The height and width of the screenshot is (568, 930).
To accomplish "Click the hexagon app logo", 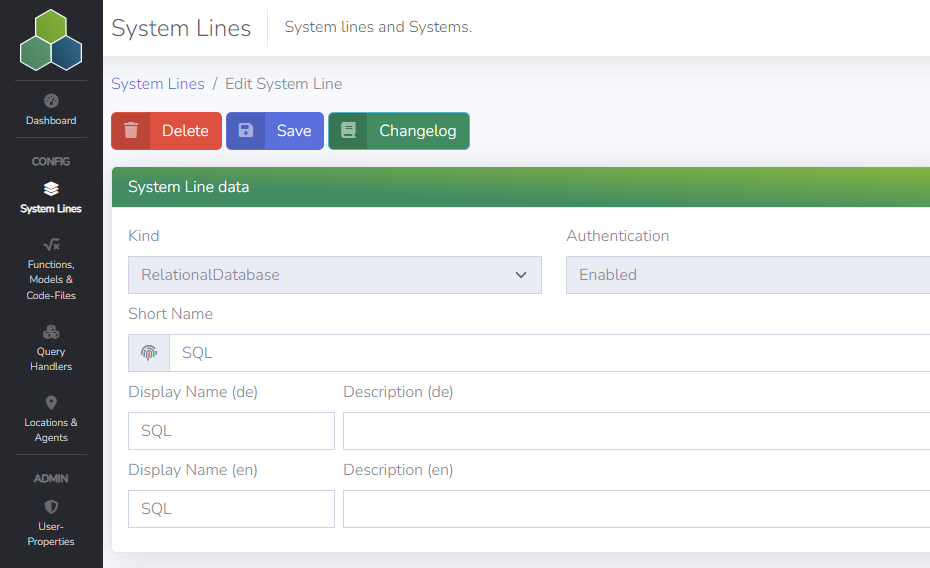I will [x=51, y=40].
